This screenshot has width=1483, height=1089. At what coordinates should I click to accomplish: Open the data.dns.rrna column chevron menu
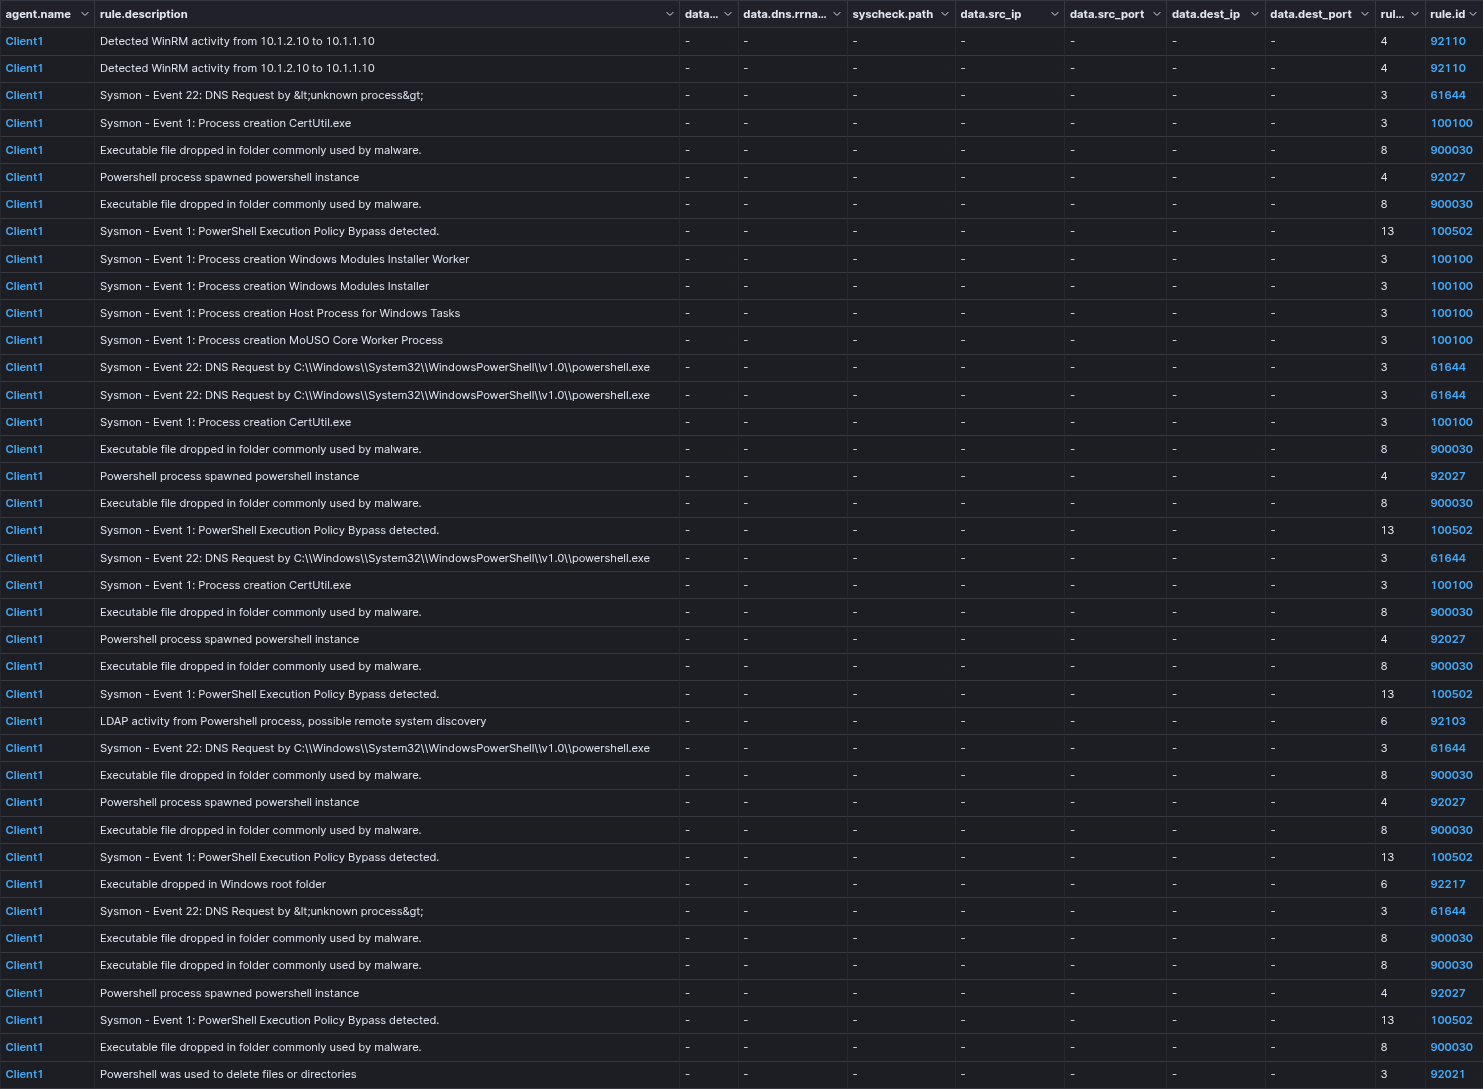click(x=836, y=14)
